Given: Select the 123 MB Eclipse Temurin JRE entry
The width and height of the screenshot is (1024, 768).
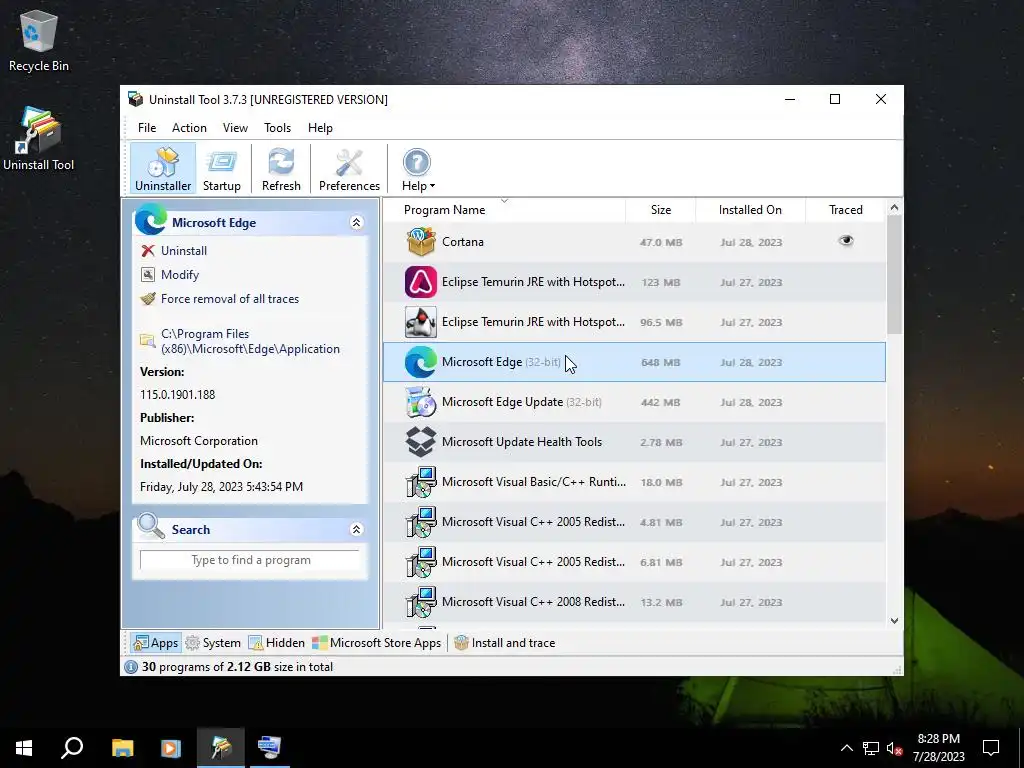Looking at the screenshot, I should point(634,282).
